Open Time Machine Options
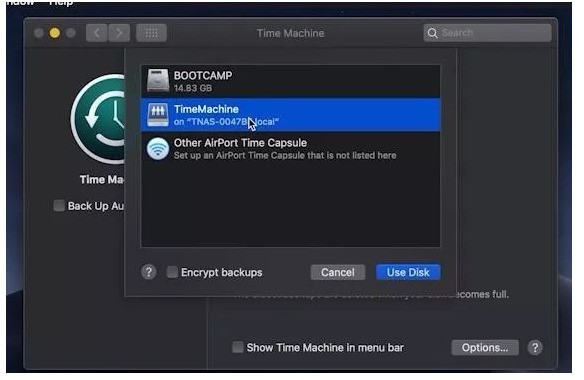Viewport: 584px width, 380px height. coord(485,348)
